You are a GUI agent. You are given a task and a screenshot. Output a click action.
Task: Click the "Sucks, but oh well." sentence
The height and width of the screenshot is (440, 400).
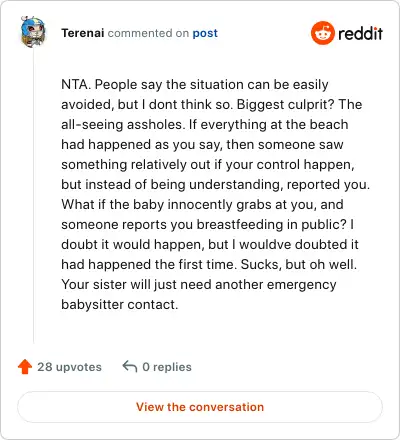[299, 264]
